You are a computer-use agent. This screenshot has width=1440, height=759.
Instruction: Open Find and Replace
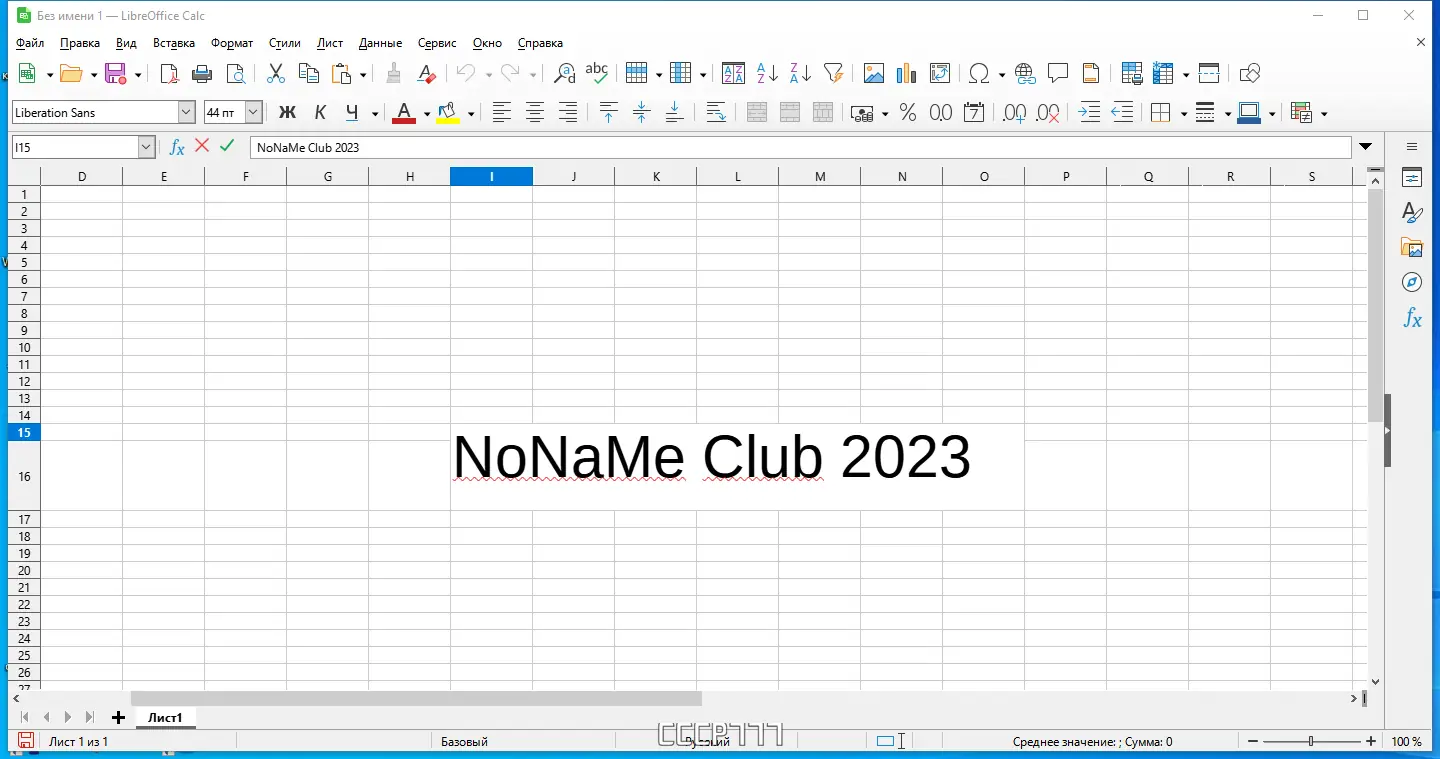point(565,73)
